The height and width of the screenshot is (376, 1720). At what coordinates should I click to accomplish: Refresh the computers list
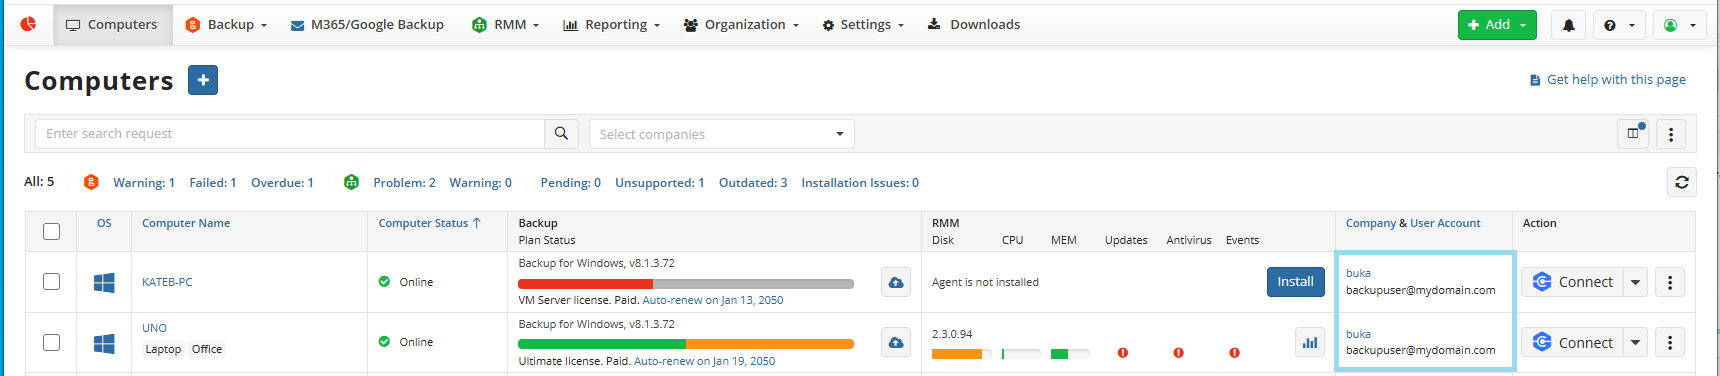coord(1682,182)
